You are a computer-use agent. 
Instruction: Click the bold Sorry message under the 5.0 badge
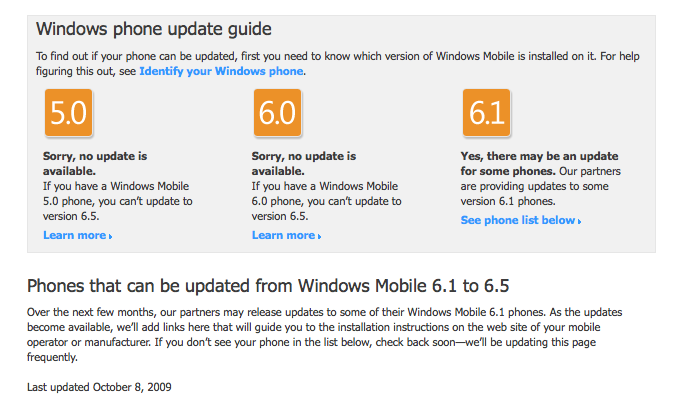(x=95, y=163)
